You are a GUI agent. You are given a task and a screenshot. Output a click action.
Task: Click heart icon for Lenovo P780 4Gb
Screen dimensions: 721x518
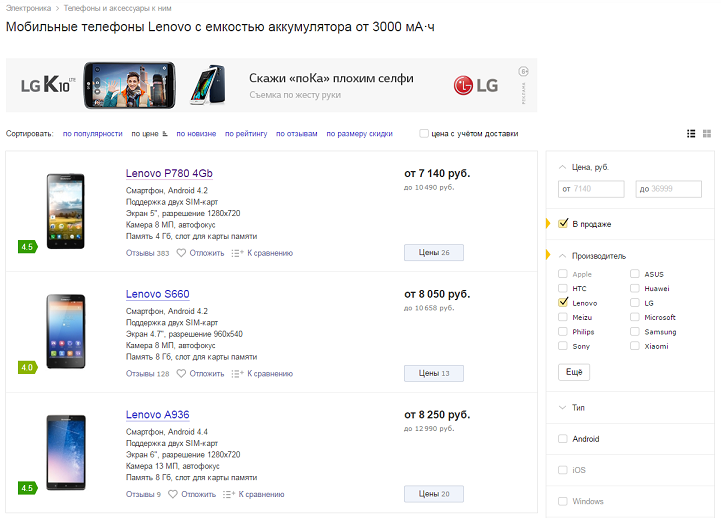(x=181, y=253)
